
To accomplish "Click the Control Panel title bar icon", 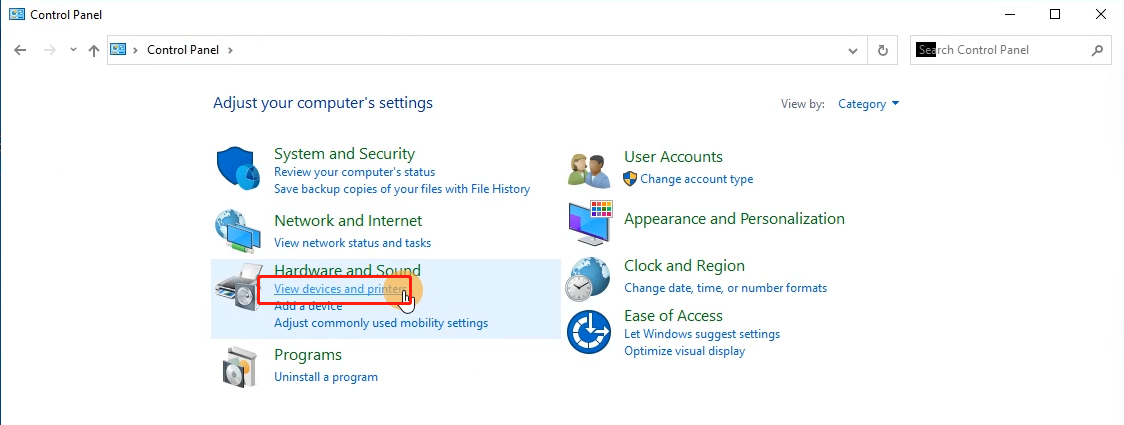I will [16, 14].
